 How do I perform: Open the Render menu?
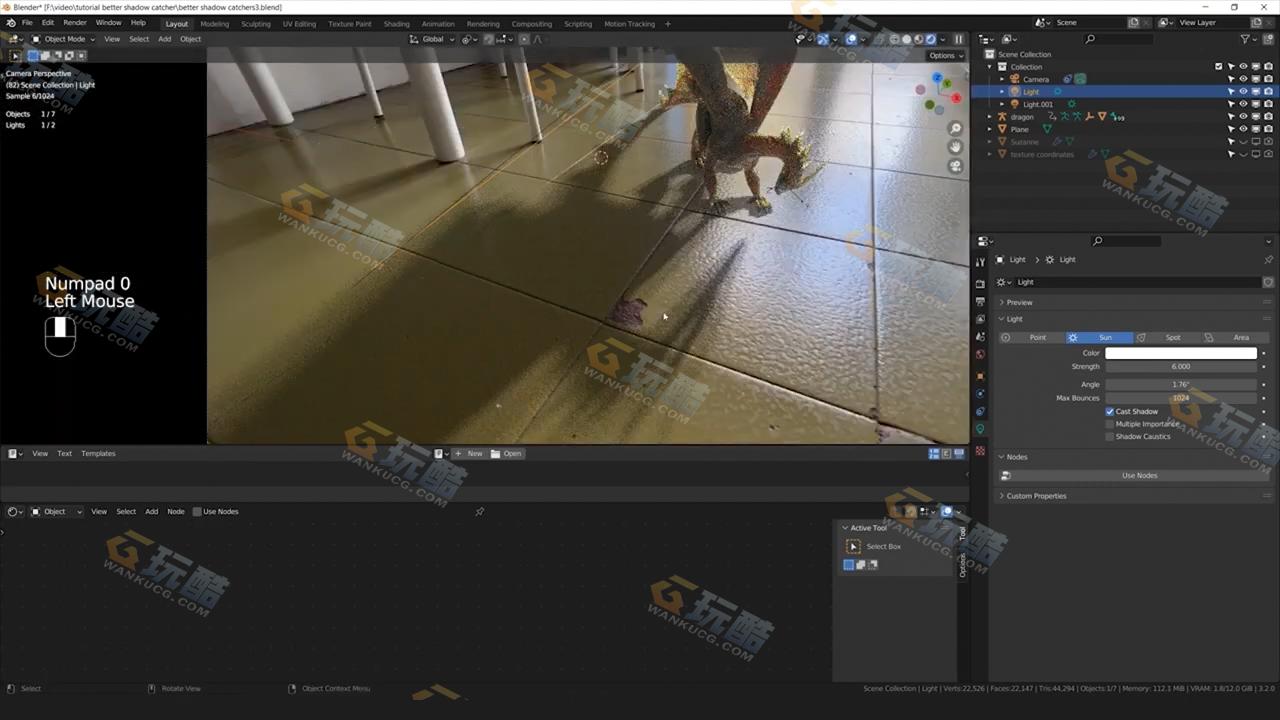click(75, 23)
